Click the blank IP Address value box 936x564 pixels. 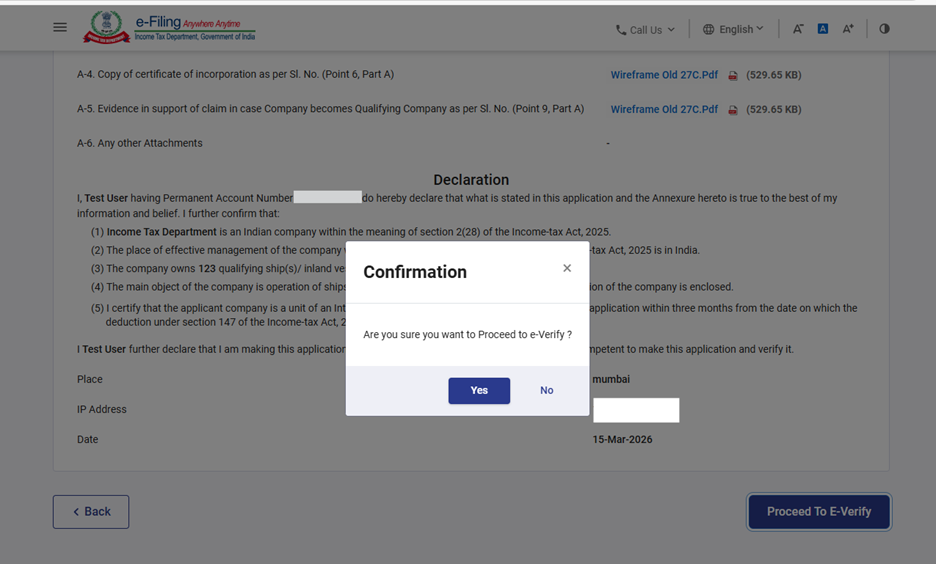pos(636,410)
